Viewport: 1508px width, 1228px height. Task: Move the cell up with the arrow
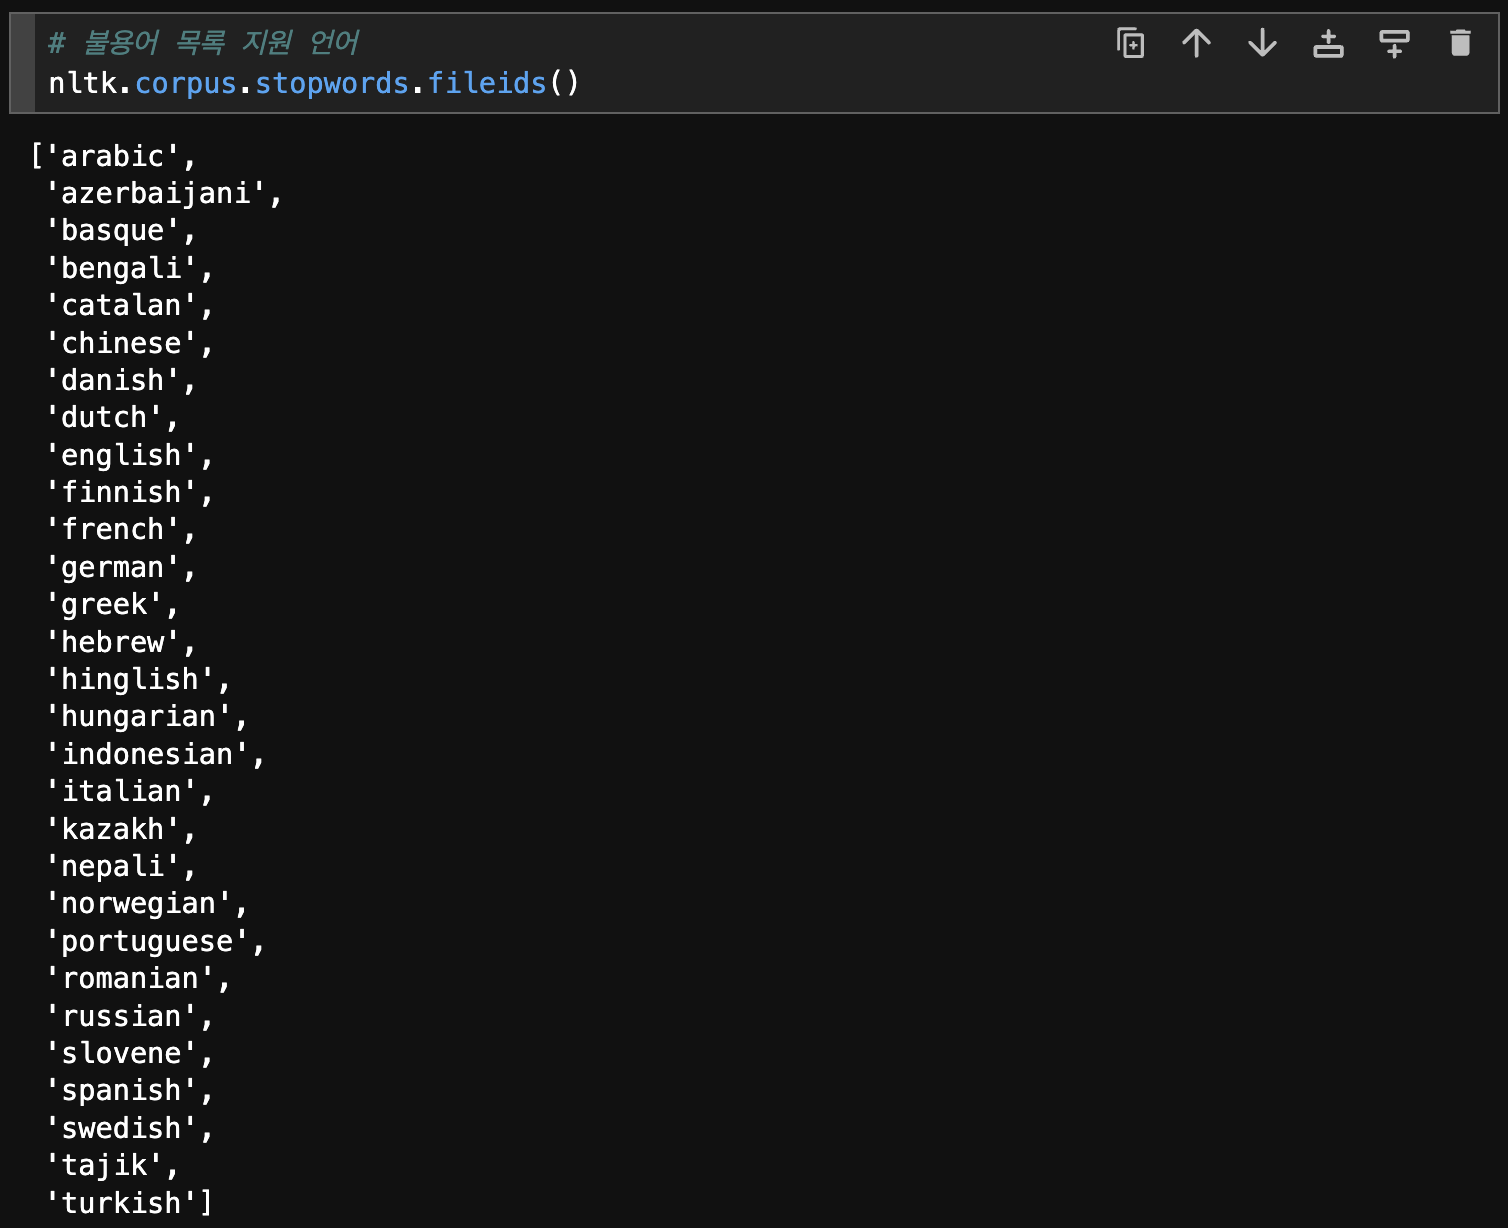[1196, 43]
